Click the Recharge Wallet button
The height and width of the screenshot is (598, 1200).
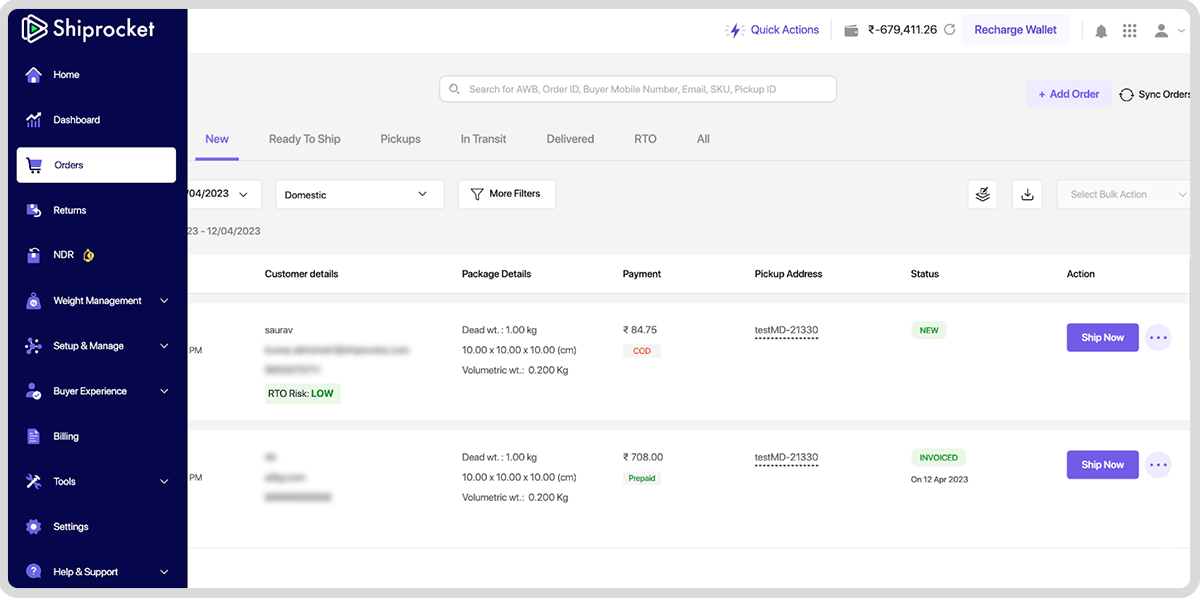tap(1015, 30)
